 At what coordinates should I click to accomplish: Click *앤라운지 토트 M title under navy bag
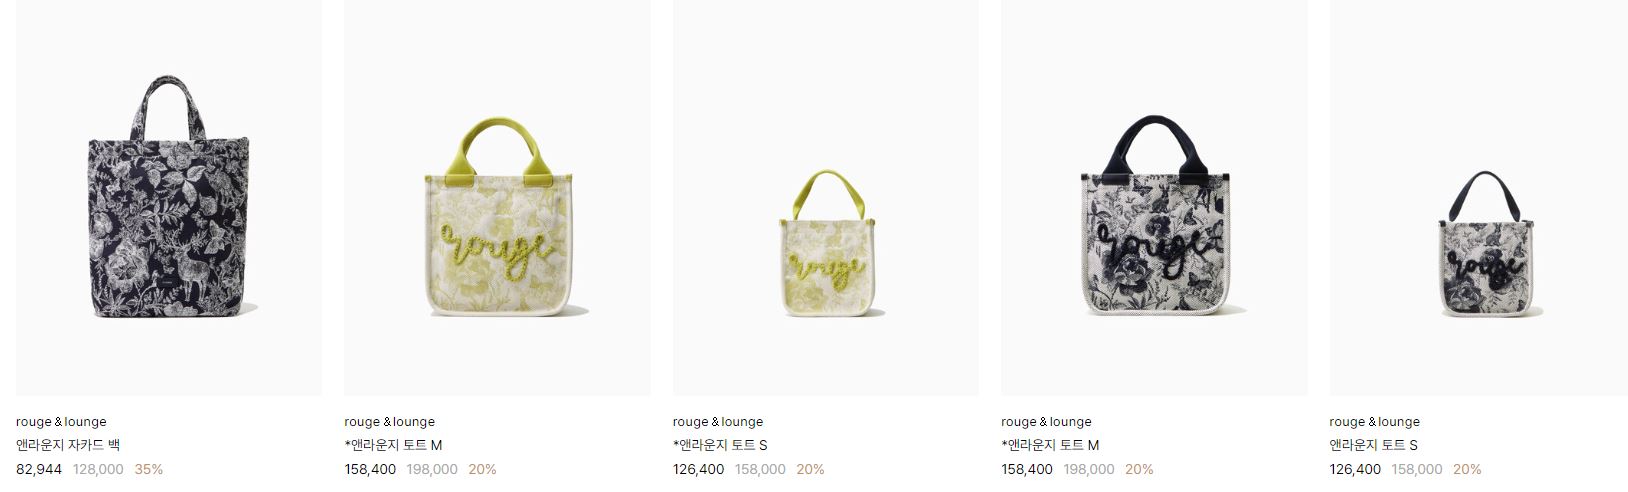coord(1050,445)
